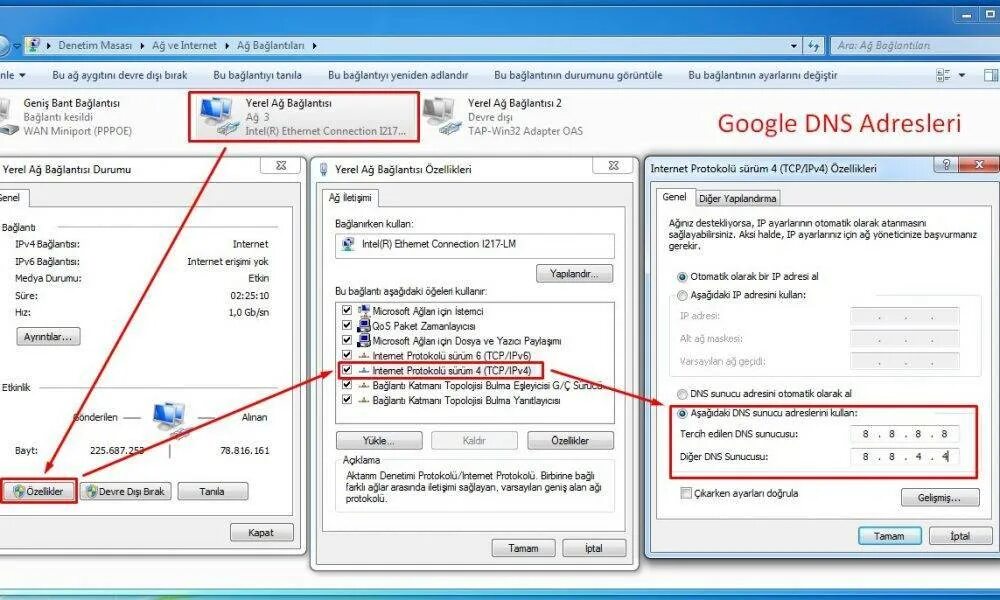The height and width of the screenshot is (600, 1000).
Task: Switch to Diğer Yapılandırma tab
Action: coord(737,198)
